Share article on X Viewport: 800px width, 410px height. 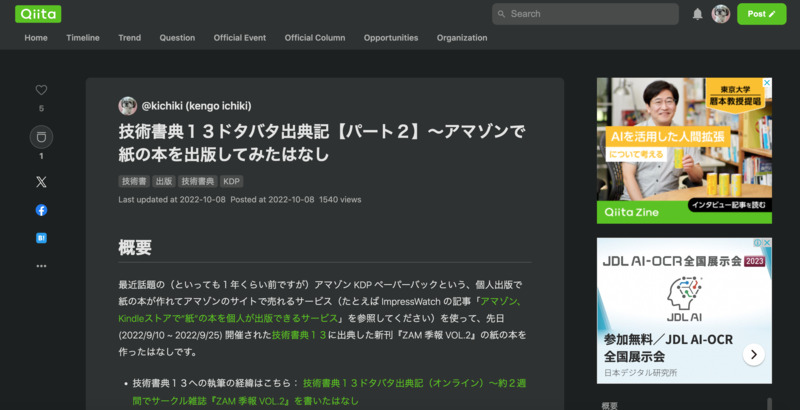41,182
